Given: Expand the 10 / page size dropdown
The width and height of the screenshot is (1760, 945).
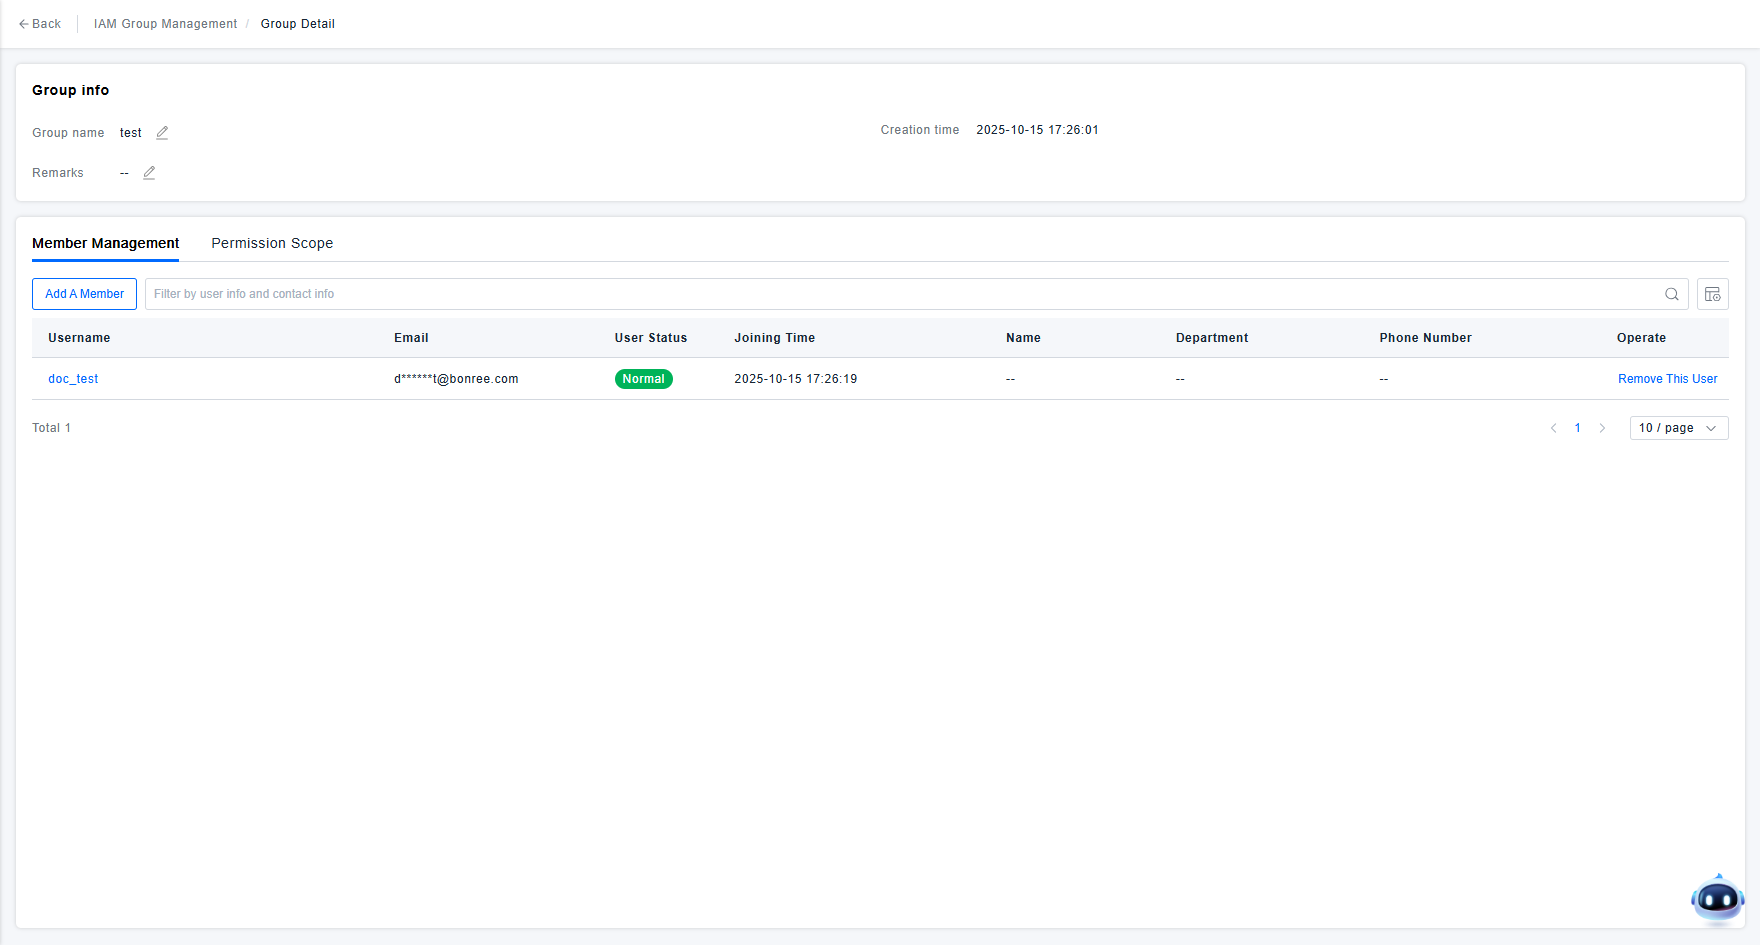Looking at the screenshot, I should (1678, 428).
